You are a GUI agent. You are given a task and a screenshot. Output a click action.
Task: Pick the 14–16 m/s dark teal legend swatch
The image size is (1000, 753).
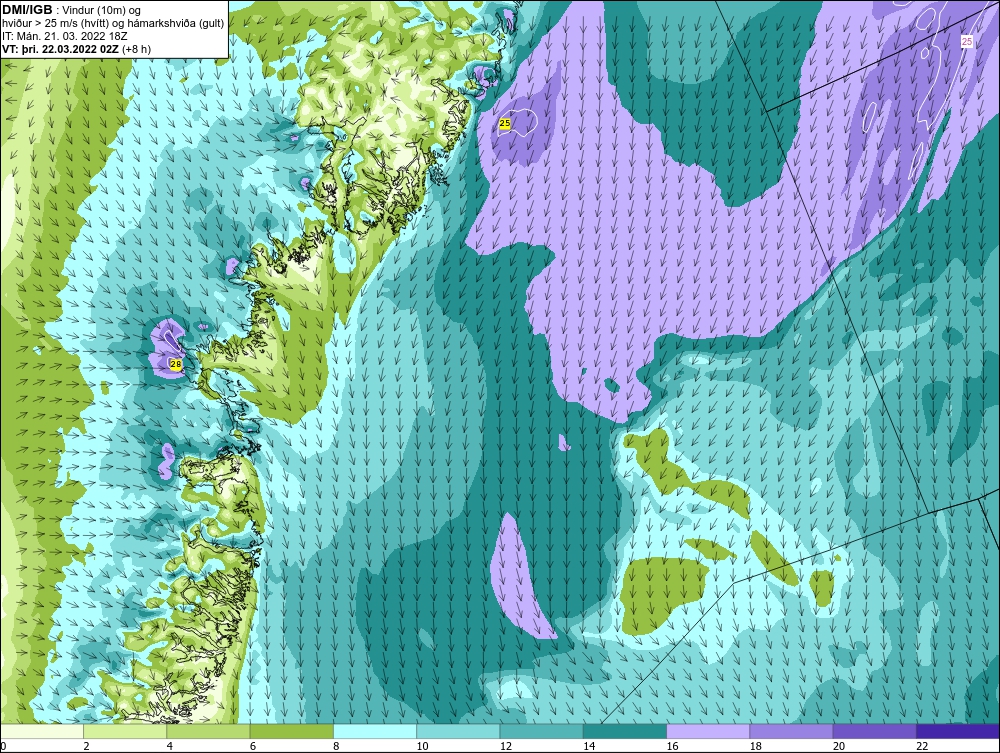click(x=624, y=731)
